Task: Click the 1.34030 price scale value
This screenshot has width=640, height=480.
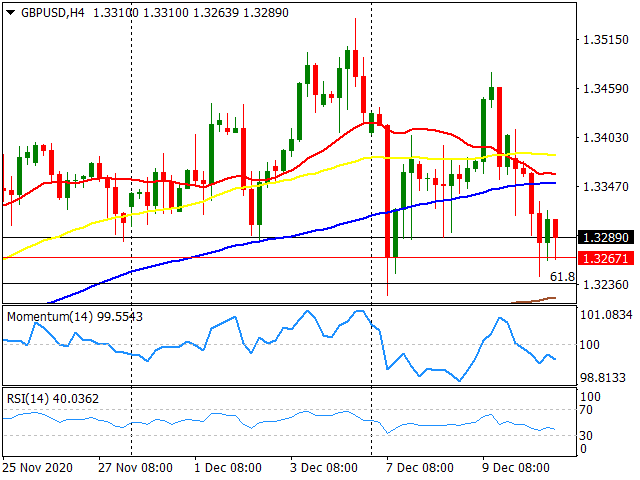Action: point(606,138)
